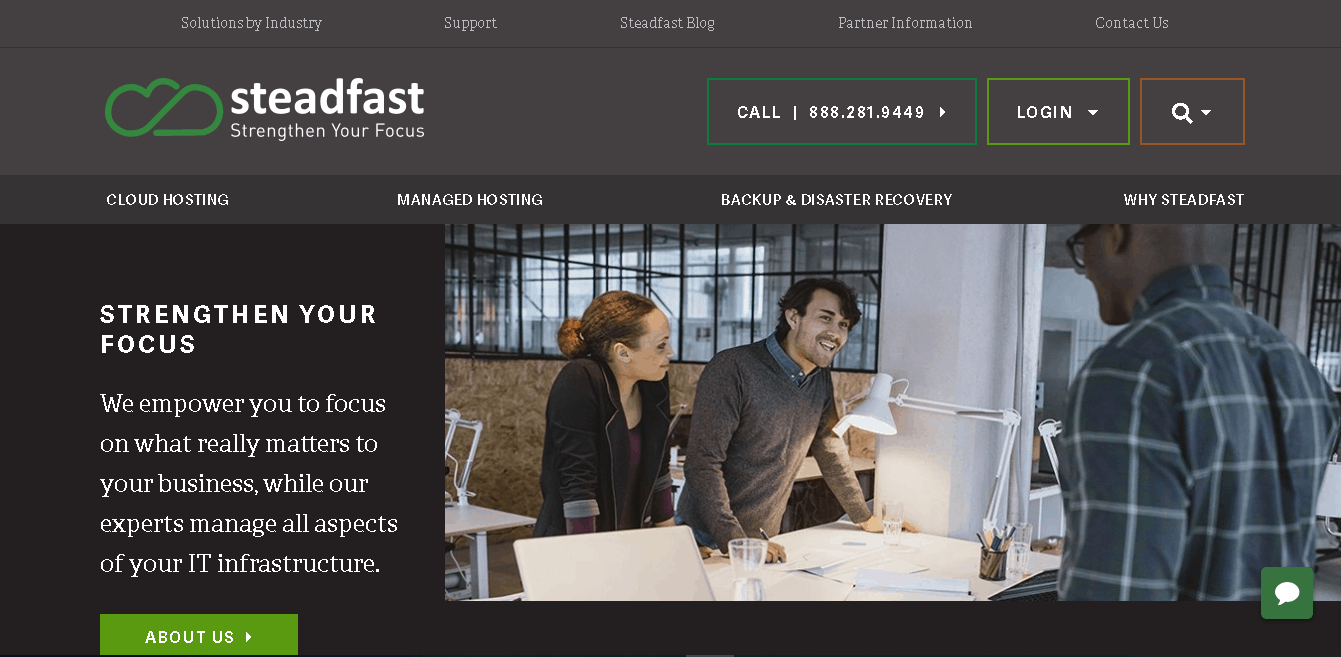The height and width of the screenshot is (657, 1341).
Task: Open Solutions by Industry link
Action: click(251, 23)
